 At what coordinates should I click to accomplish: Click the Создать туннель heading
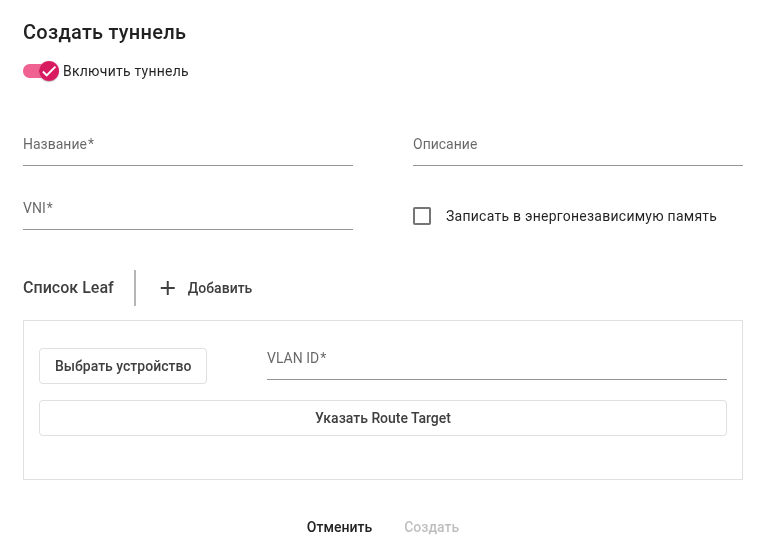point(105,32)
